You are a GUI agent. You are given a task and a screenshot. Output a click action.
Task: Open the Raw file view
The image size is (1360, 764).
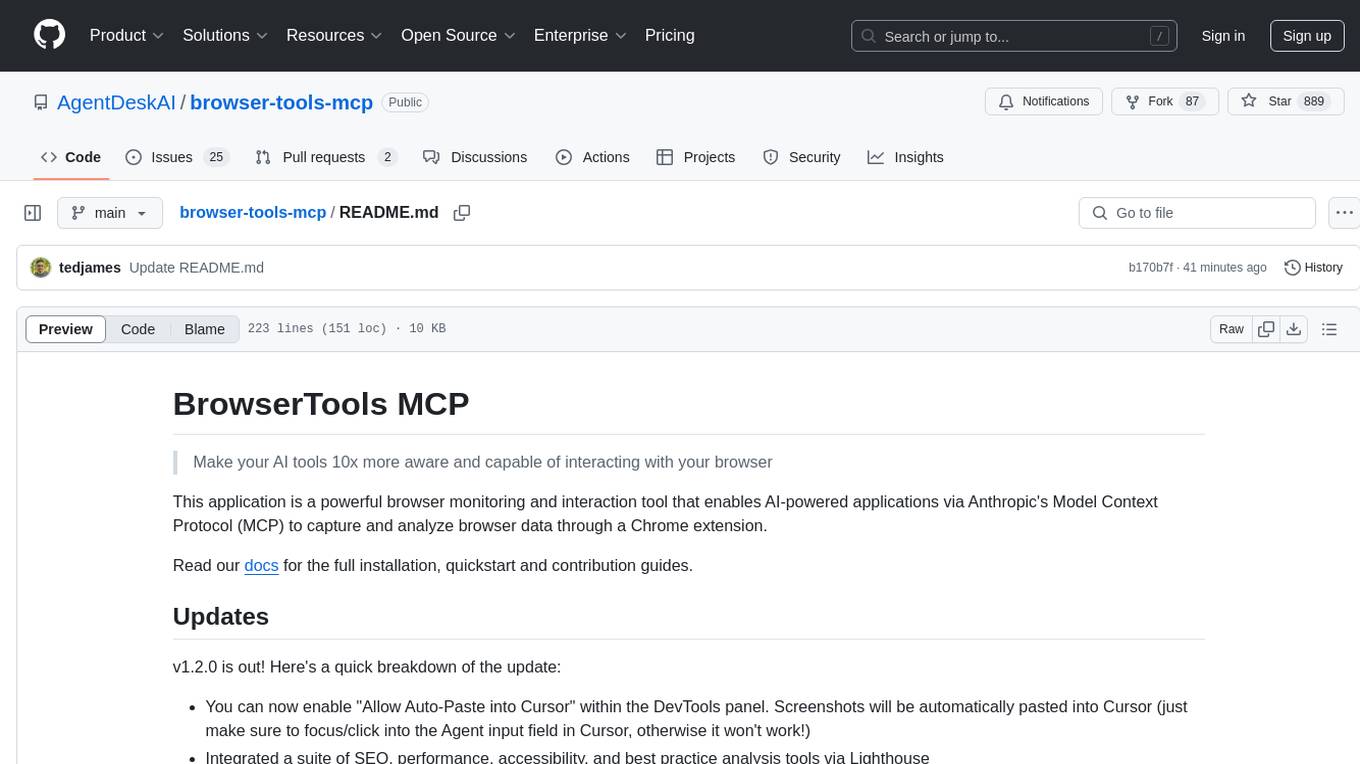1231,329
